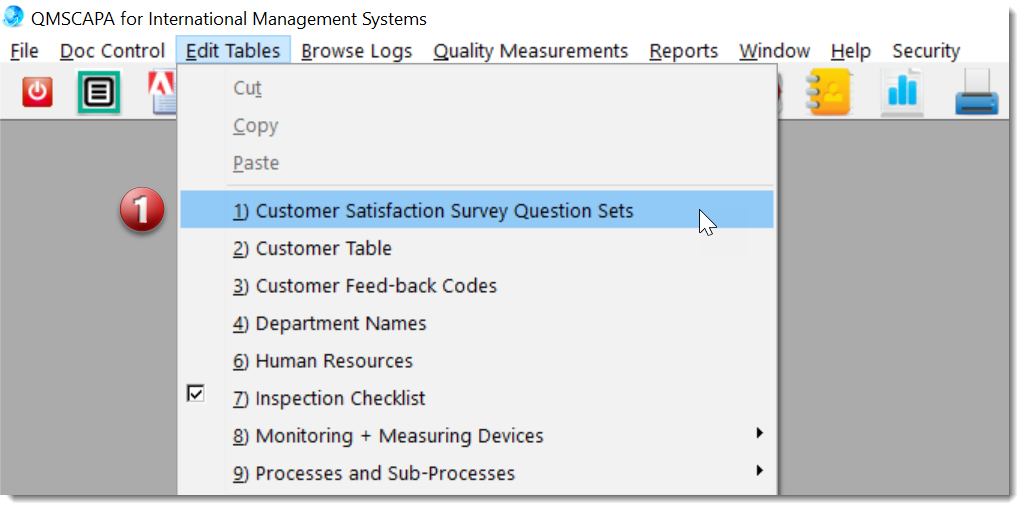Image resolution: width=1024 pixels, height=510 pixels.
Task: Open the green-bordered document list icon
Action: tap(99, 92)
